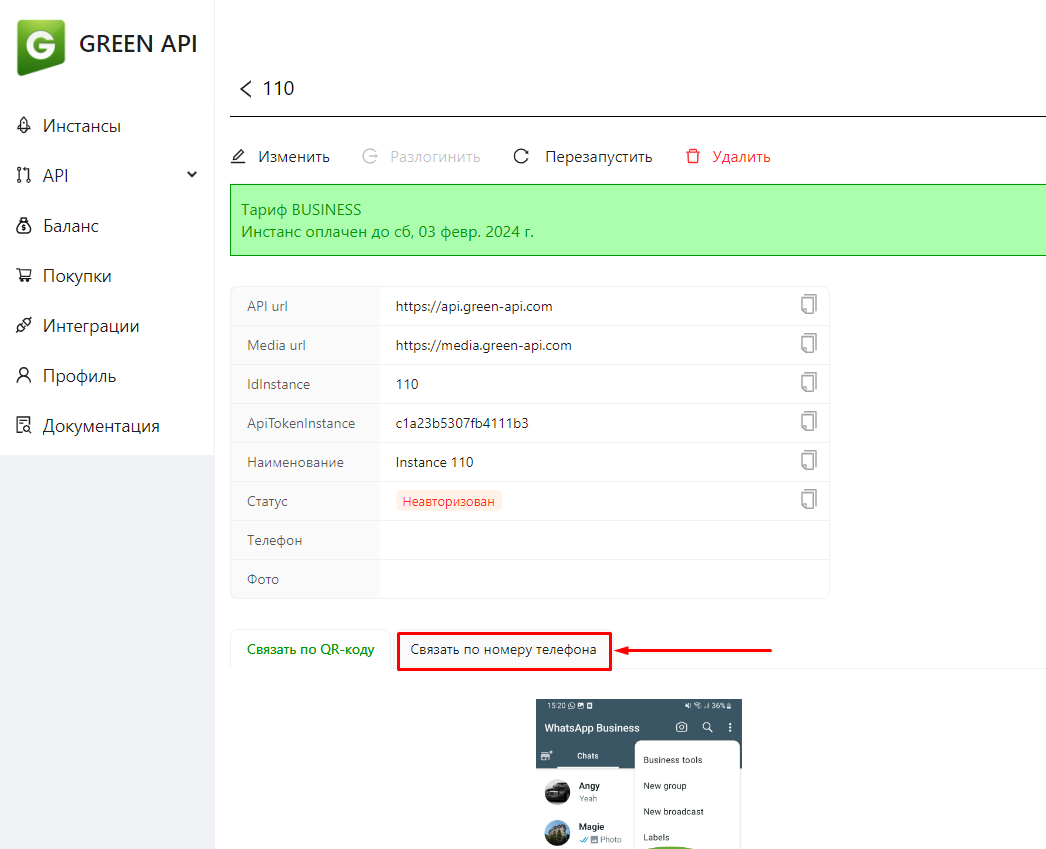Viewport: 1046px width, 849px height.
Task: Go to the Профиль page
Action: coord(79,376)
